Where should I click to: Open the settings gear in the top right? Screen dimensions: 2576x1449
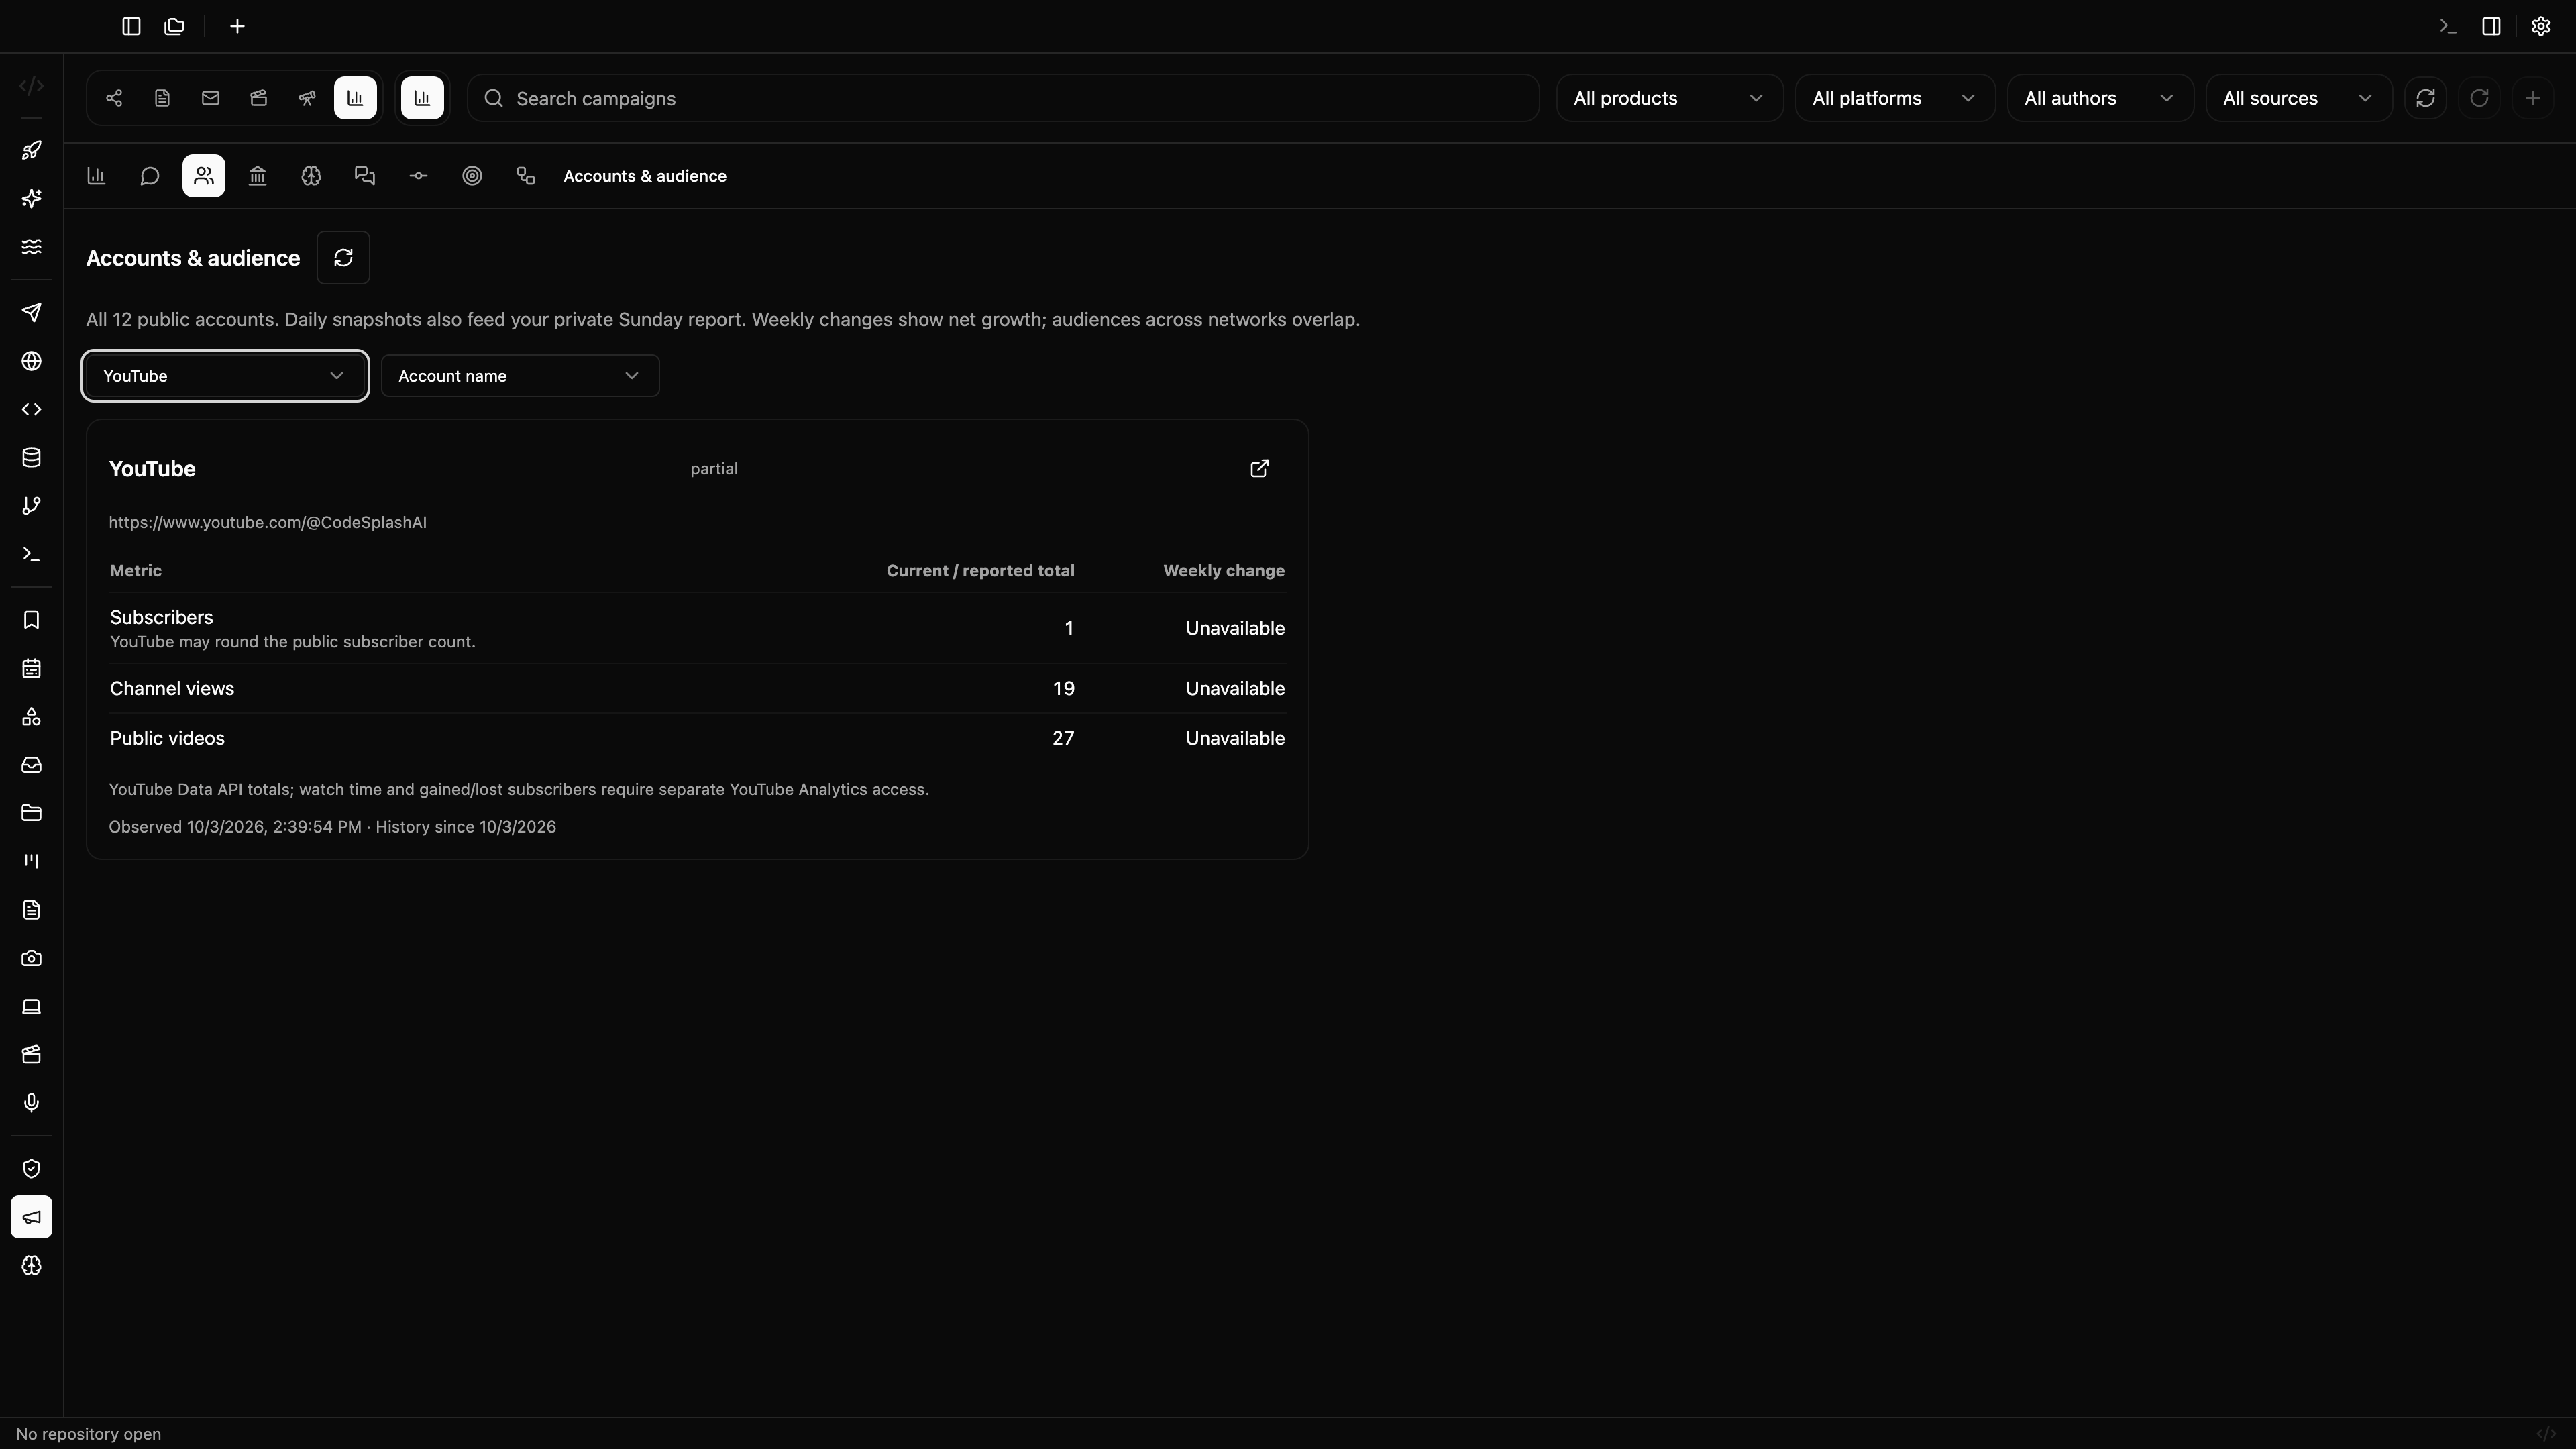pyautogui.click(x=2541, y=26)
